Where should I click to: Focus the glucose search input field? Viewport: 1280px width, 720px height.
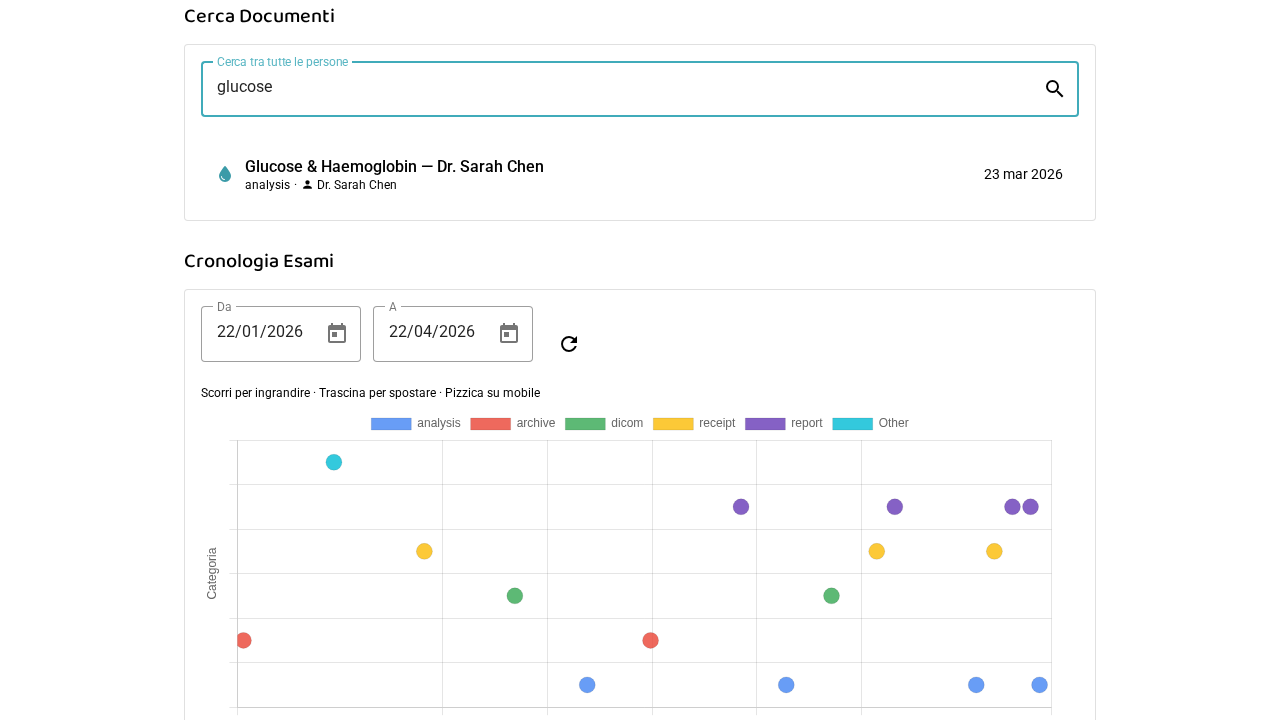620,88
